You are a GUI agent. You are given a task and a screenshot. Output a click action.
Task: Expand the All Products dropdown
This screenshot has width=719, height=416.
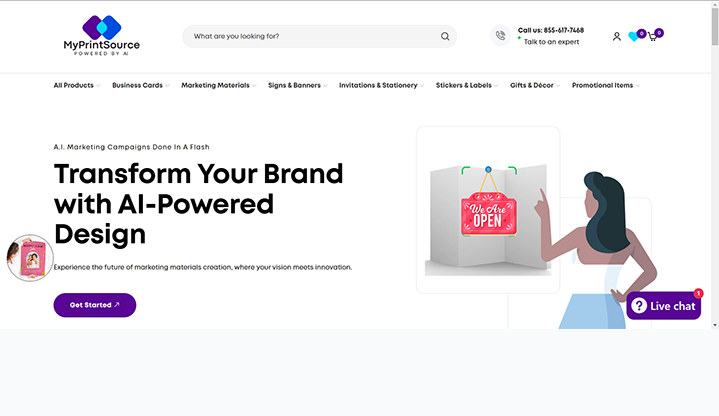pyautogui.click(x=77, y=85)
